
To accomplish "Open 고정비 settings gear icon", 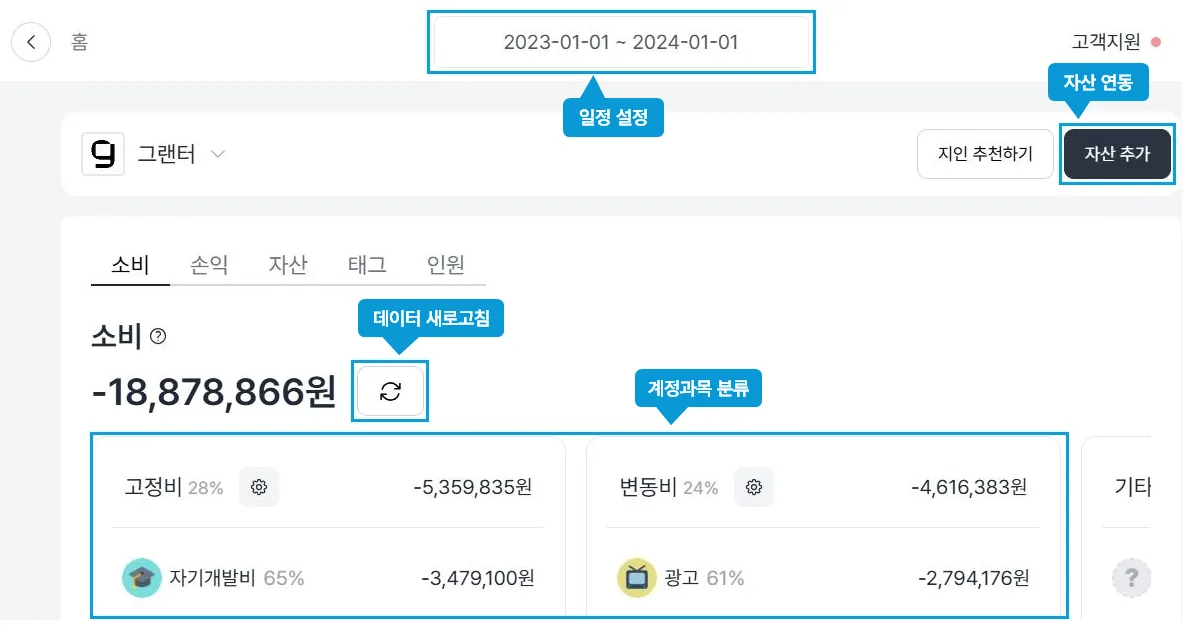I will (x=259, y=487).
